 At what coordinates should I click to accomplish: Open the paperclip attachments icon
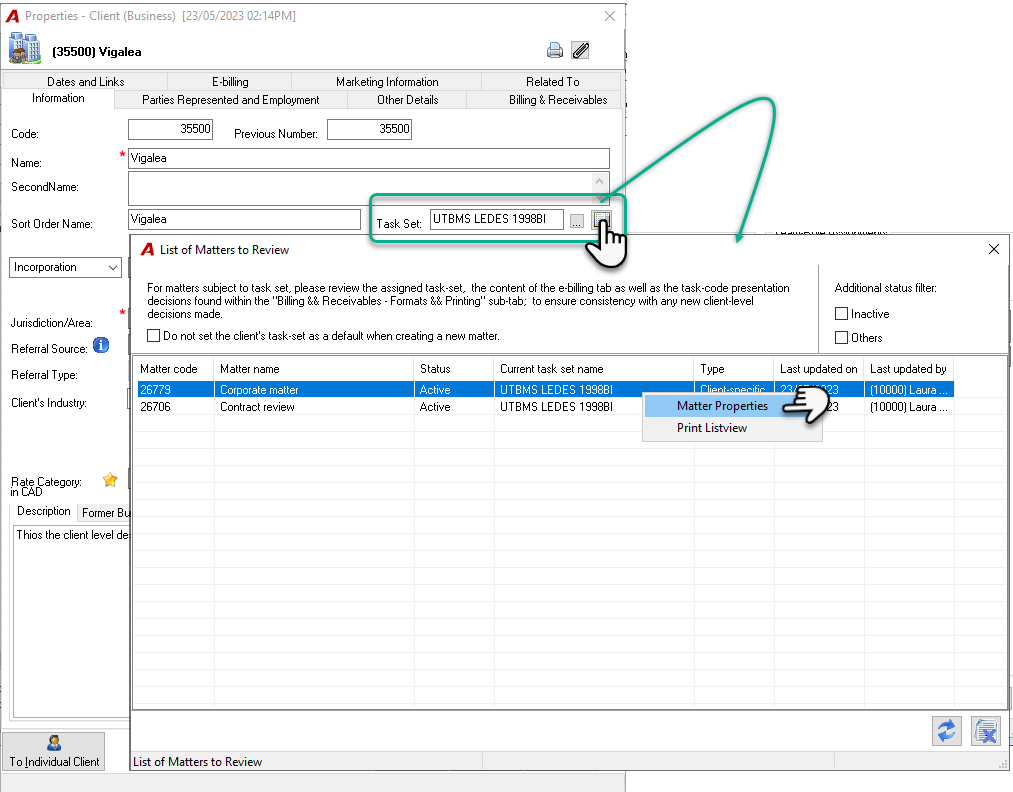(580, 50)
